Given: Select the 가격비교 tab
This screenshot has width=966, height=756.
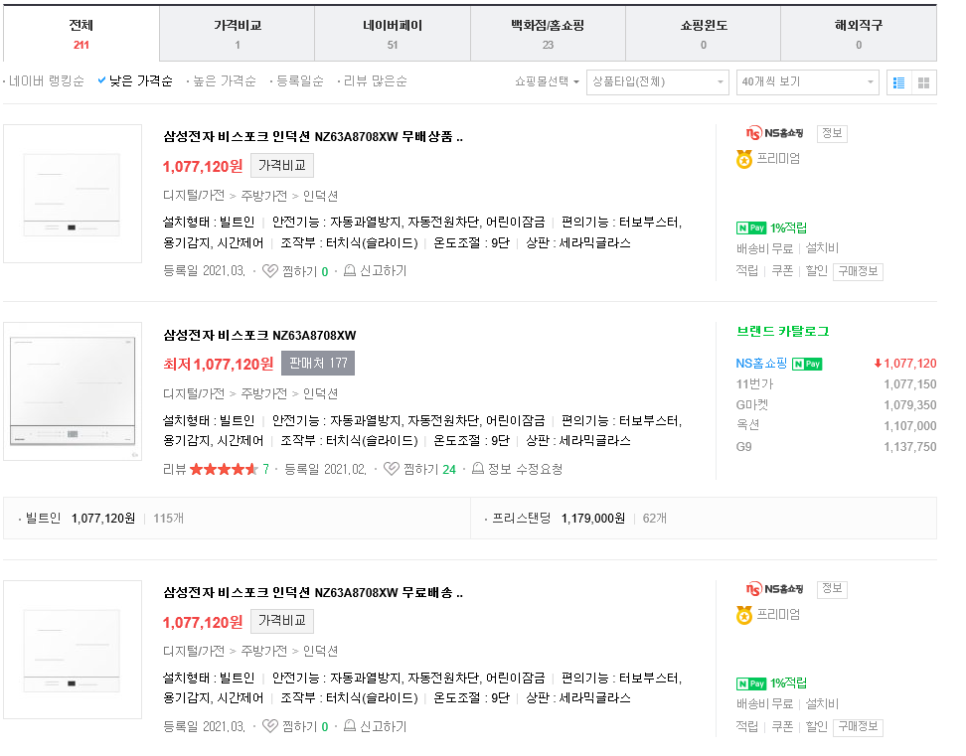Looking at the screenshot, I should tap(237, 34).
